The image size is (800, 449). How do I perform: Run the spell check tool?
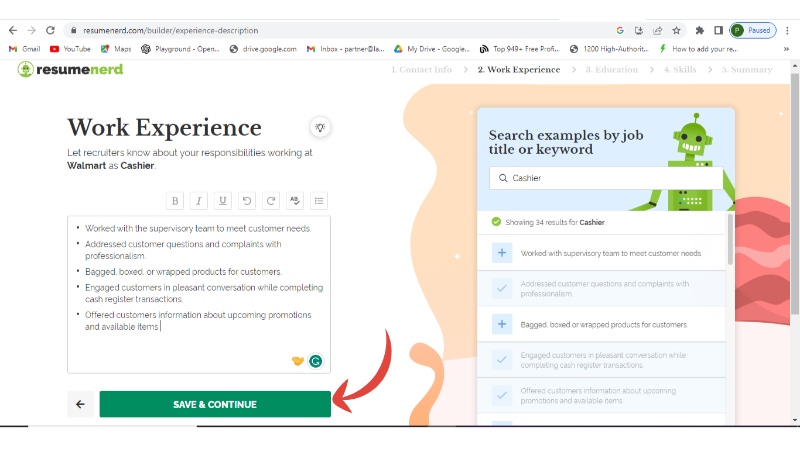(295, 201)
